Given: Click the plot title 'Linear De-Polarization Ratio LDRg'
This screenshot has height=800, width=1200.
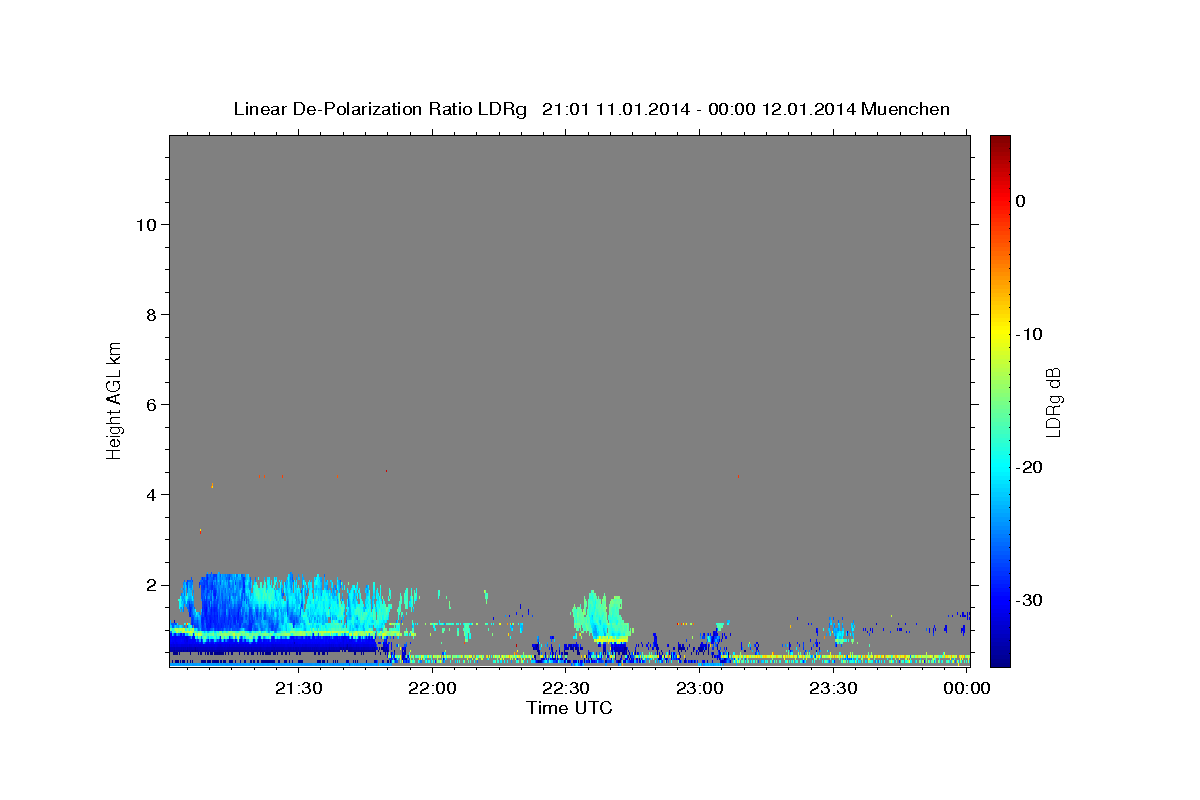Looking at the screenshot, I should (379, 109).
